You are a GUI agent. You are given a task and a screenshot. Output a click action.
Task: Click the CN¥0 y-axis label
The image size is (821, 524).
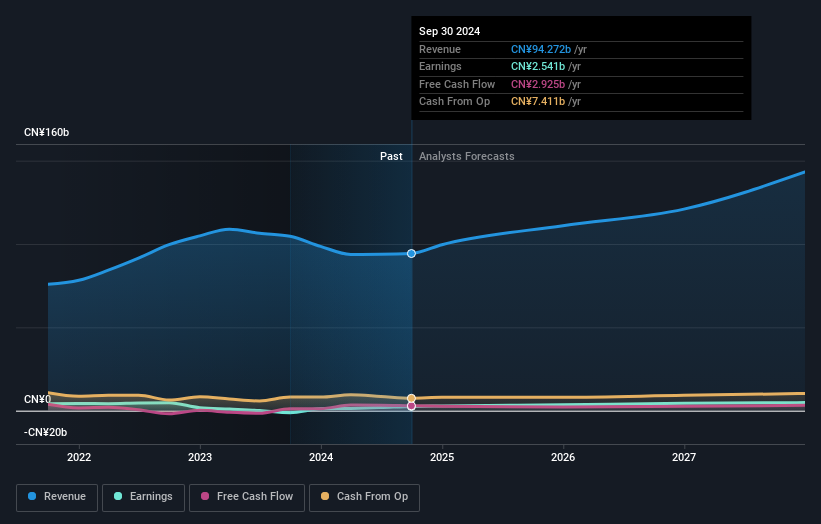(x=38, y=399)
